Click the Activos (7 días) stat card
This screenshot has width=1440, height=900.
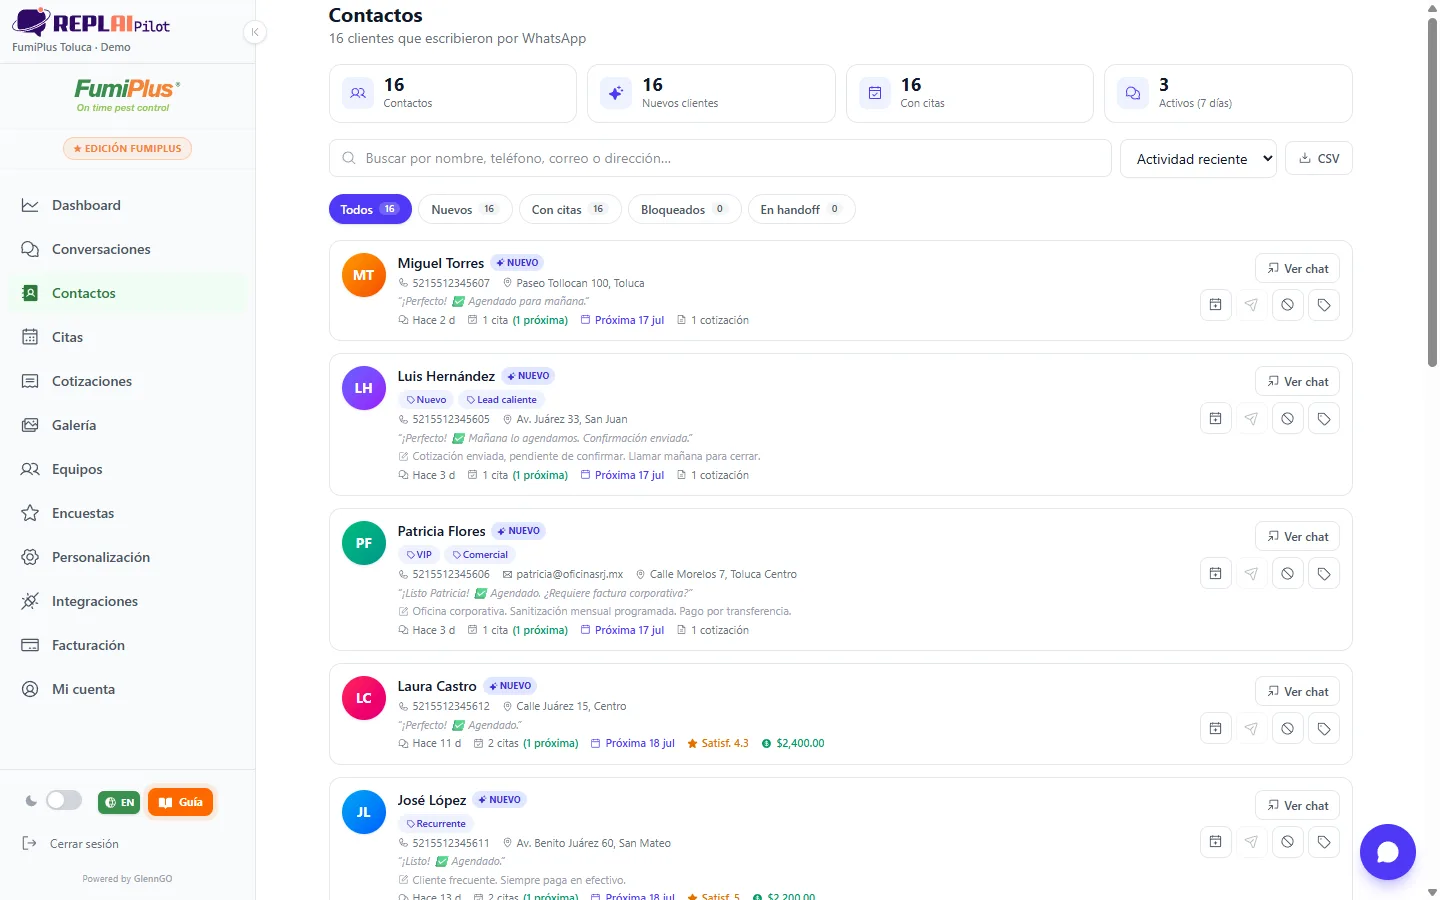tap(1228, 94)
